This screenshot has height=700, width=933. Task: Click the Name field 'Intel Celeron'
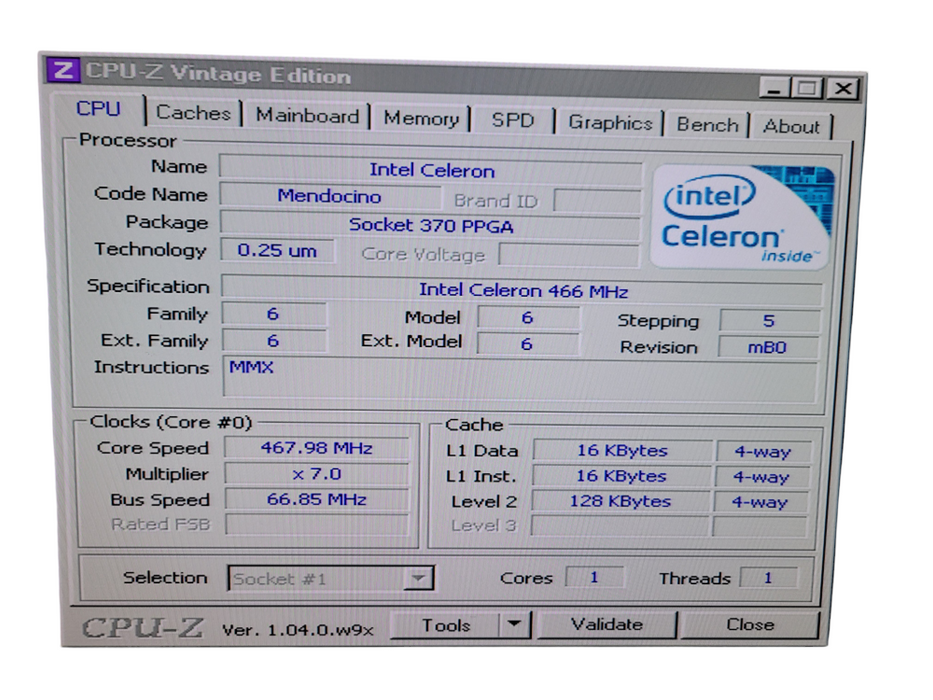431,170
